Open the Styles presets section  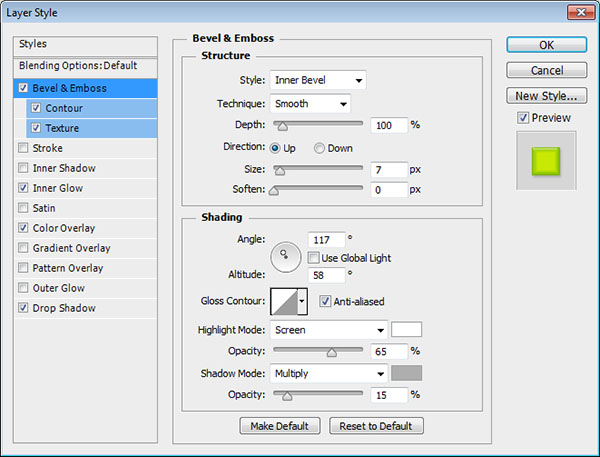(x=85, y=46)
